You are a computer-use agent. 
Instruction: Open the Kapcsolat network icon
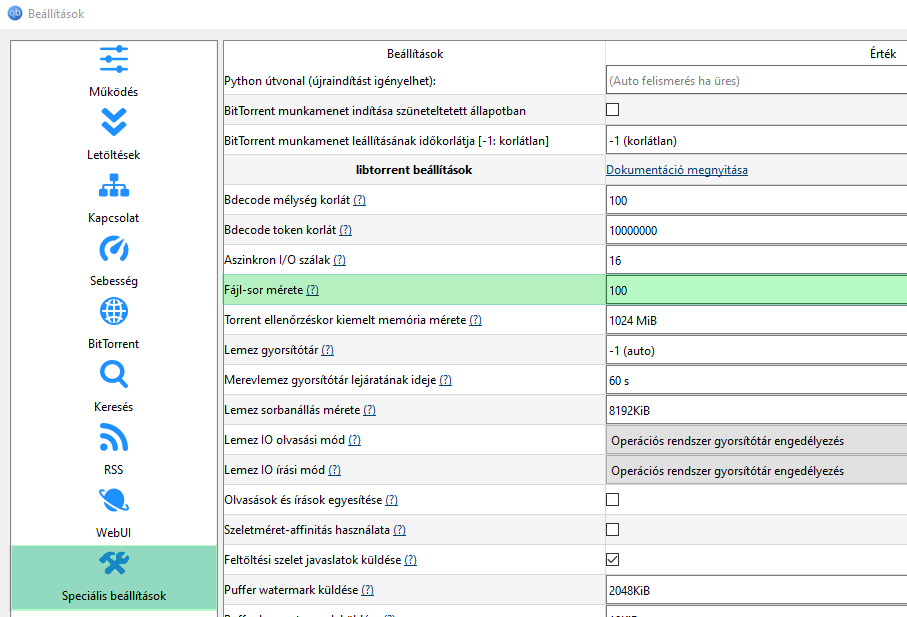[113, 185]
